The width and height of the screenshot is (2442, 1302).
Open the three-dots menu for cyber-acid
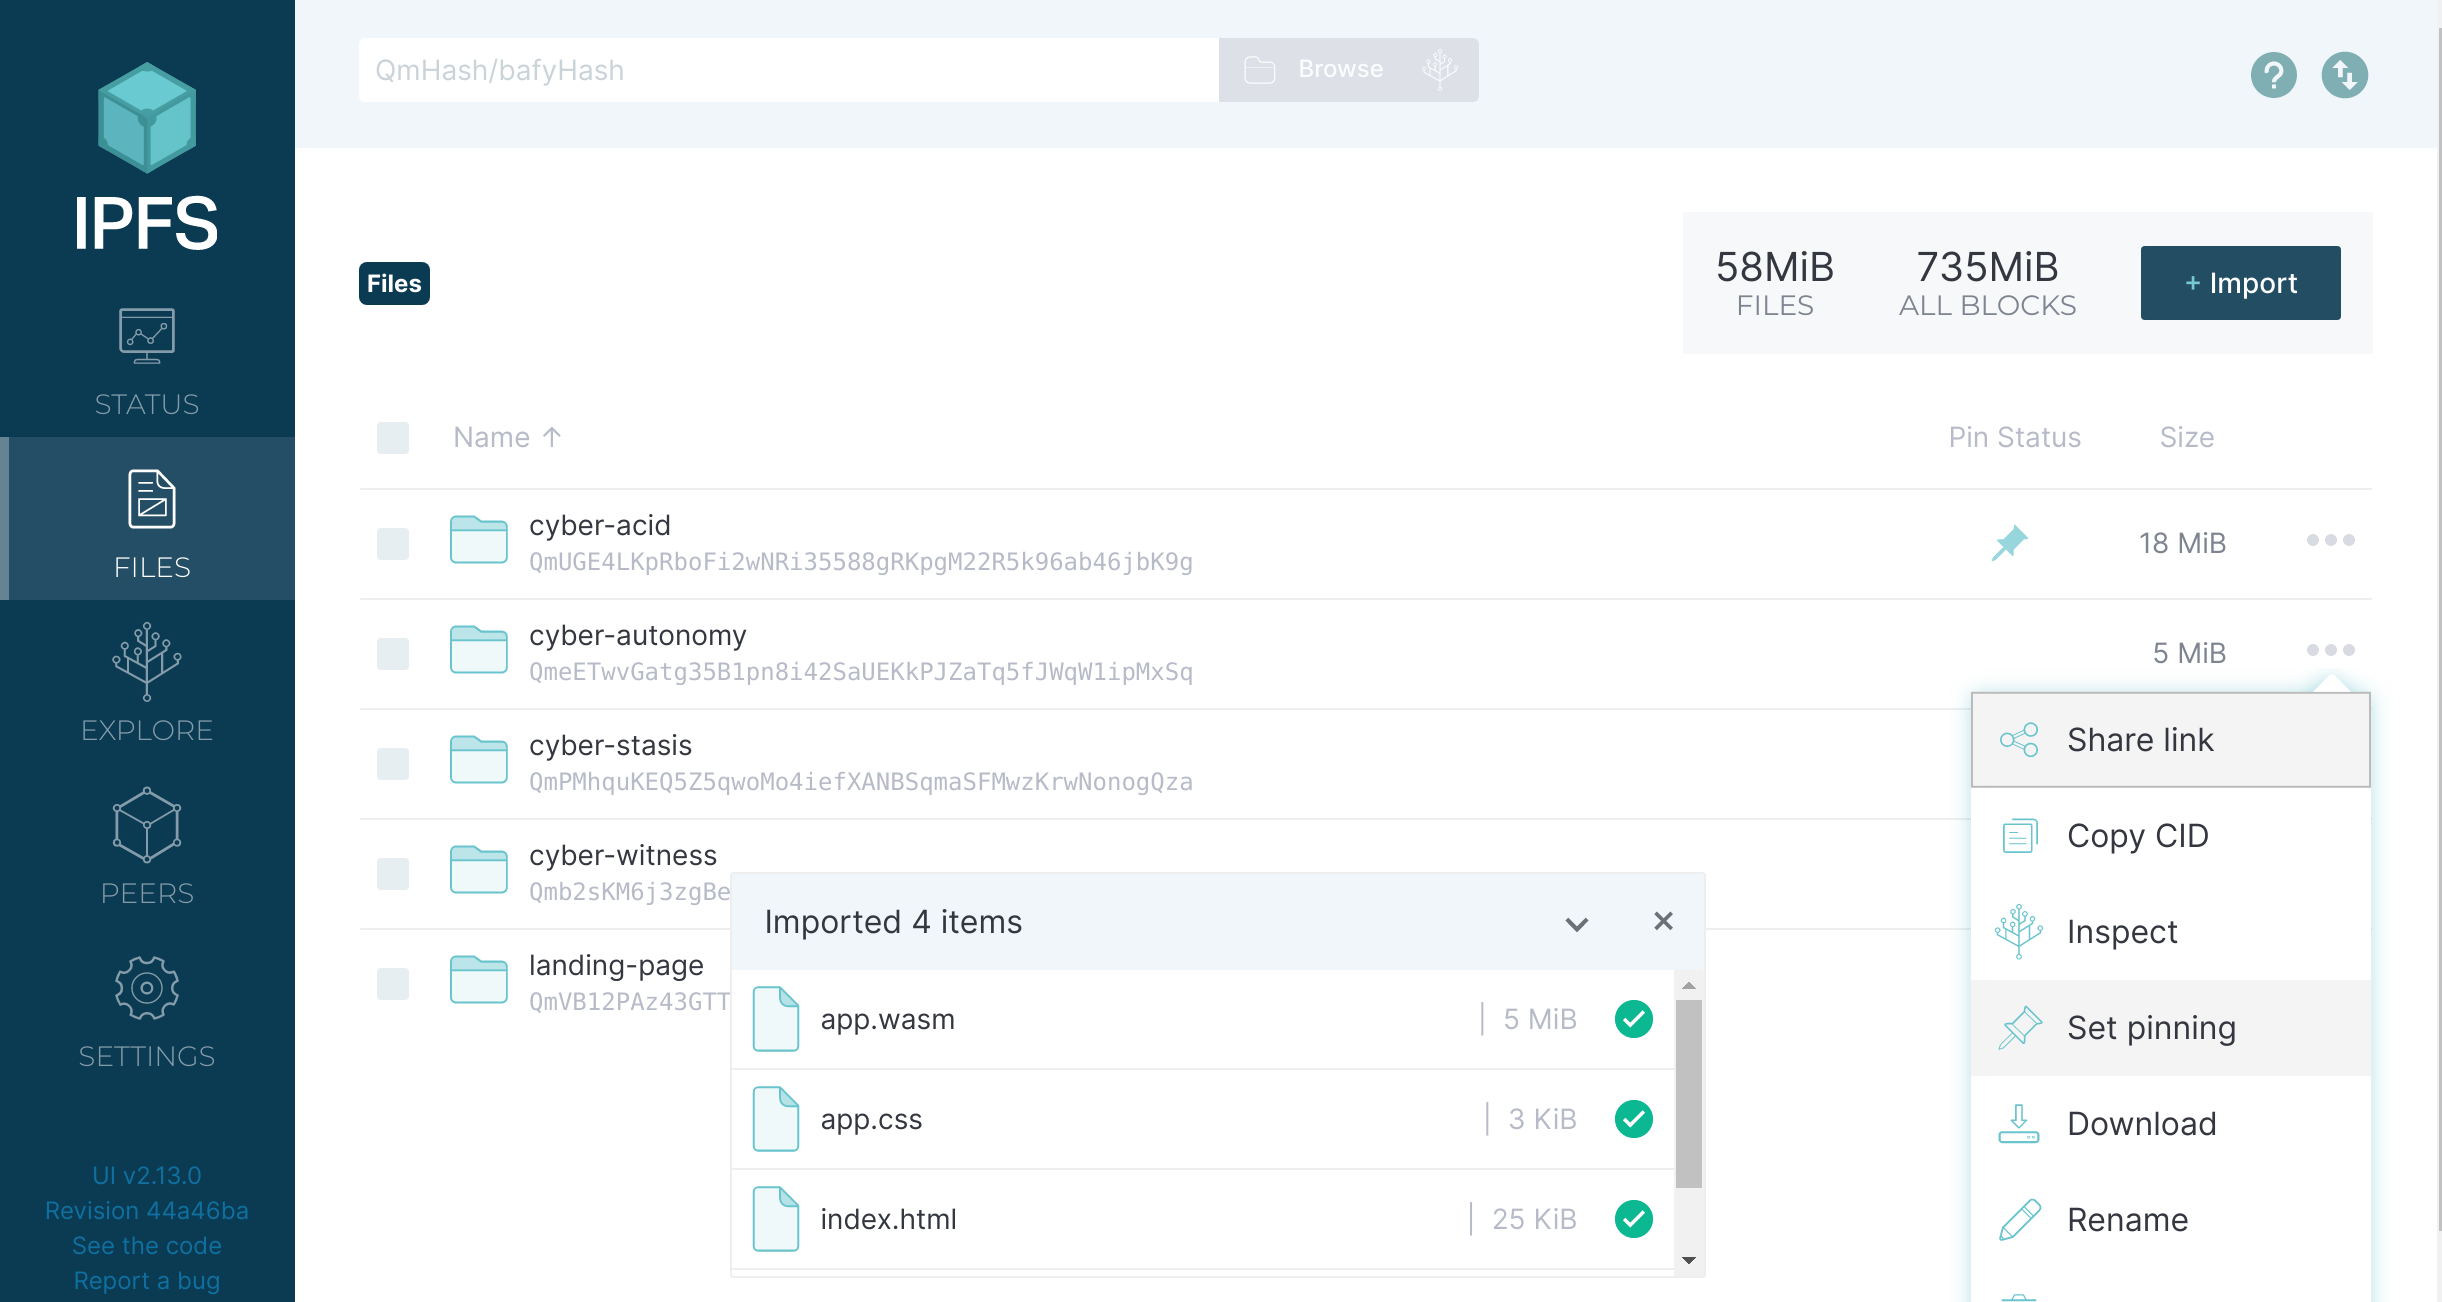pos(2330,541)
